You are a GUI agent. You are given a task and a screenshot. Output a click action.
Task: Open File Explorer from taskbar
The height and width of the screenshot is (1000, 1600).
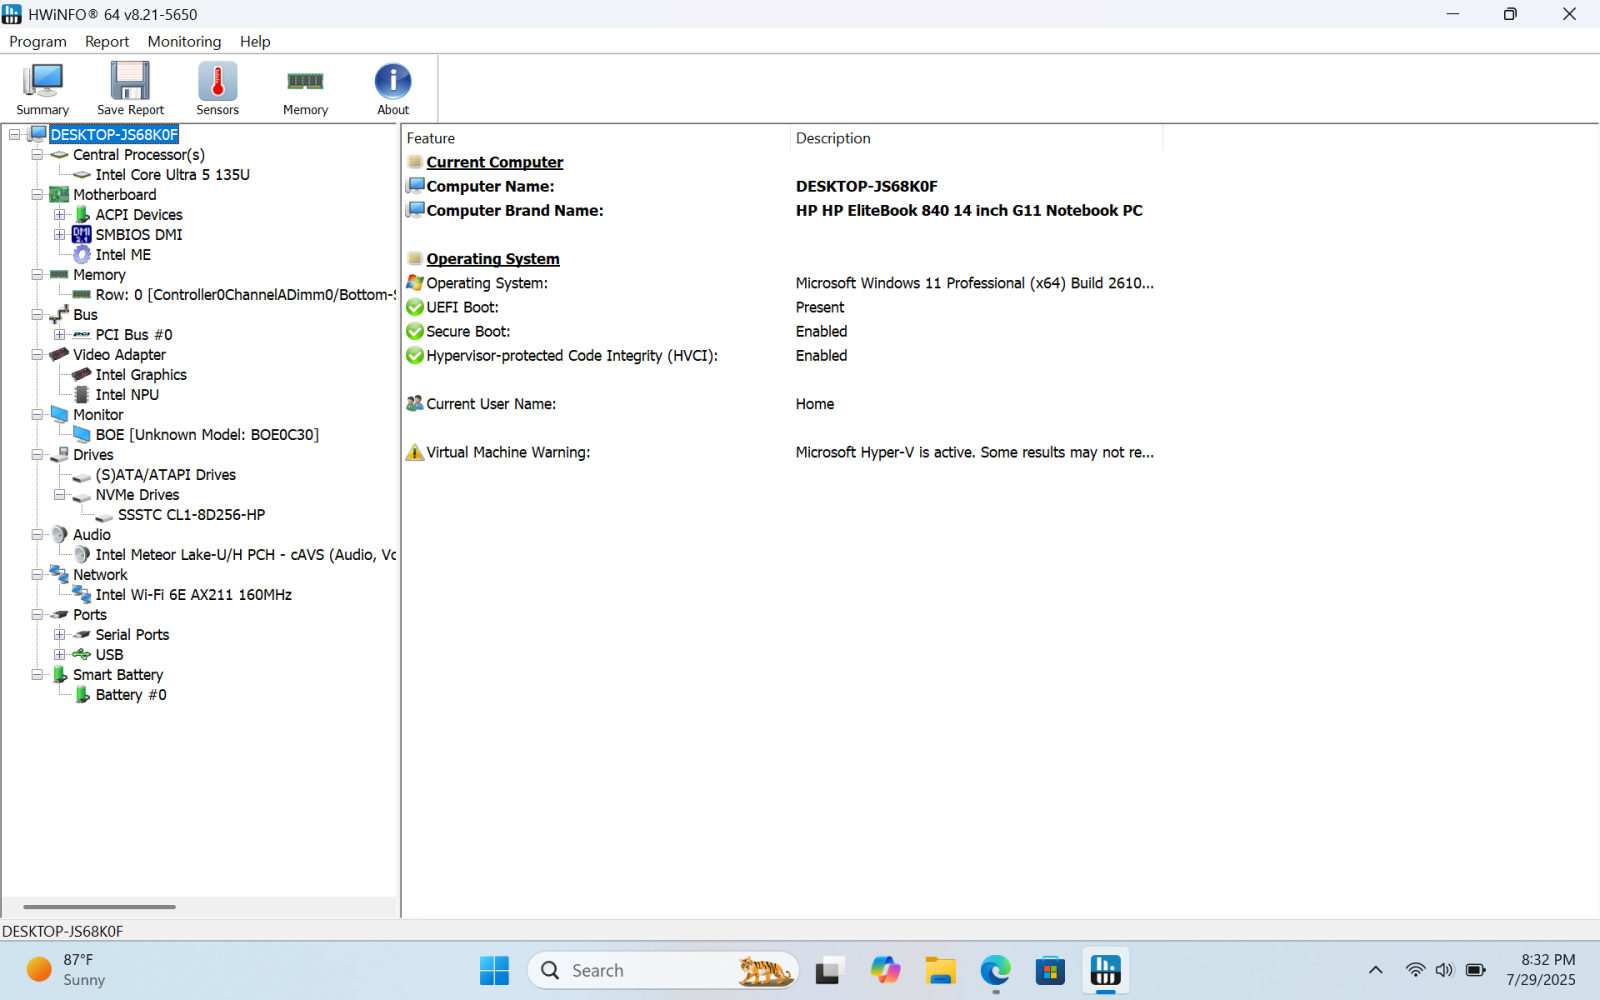940,970
